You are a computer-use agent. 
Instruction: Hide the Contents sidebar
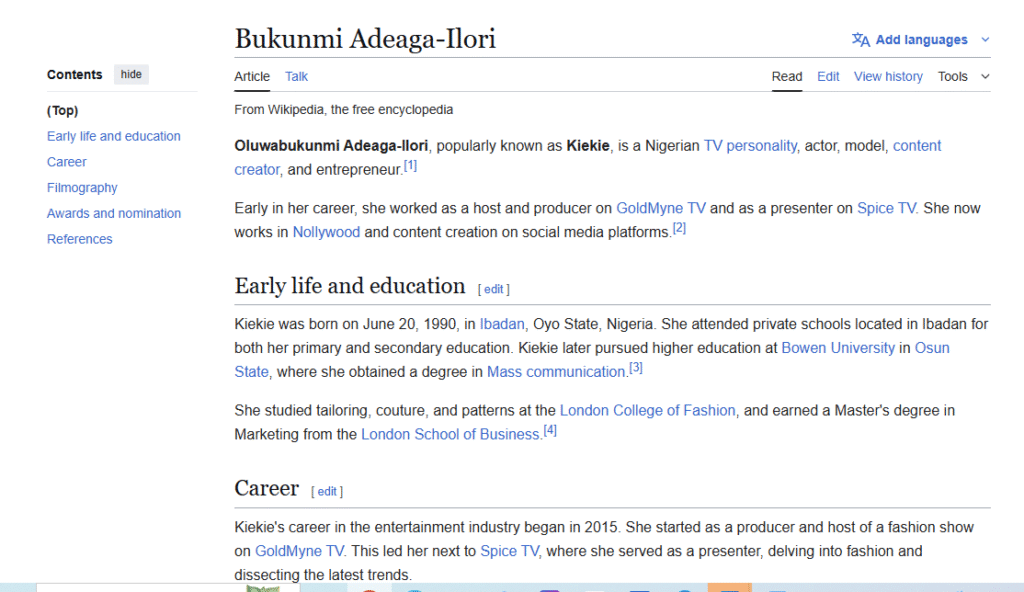coord(131,74)
